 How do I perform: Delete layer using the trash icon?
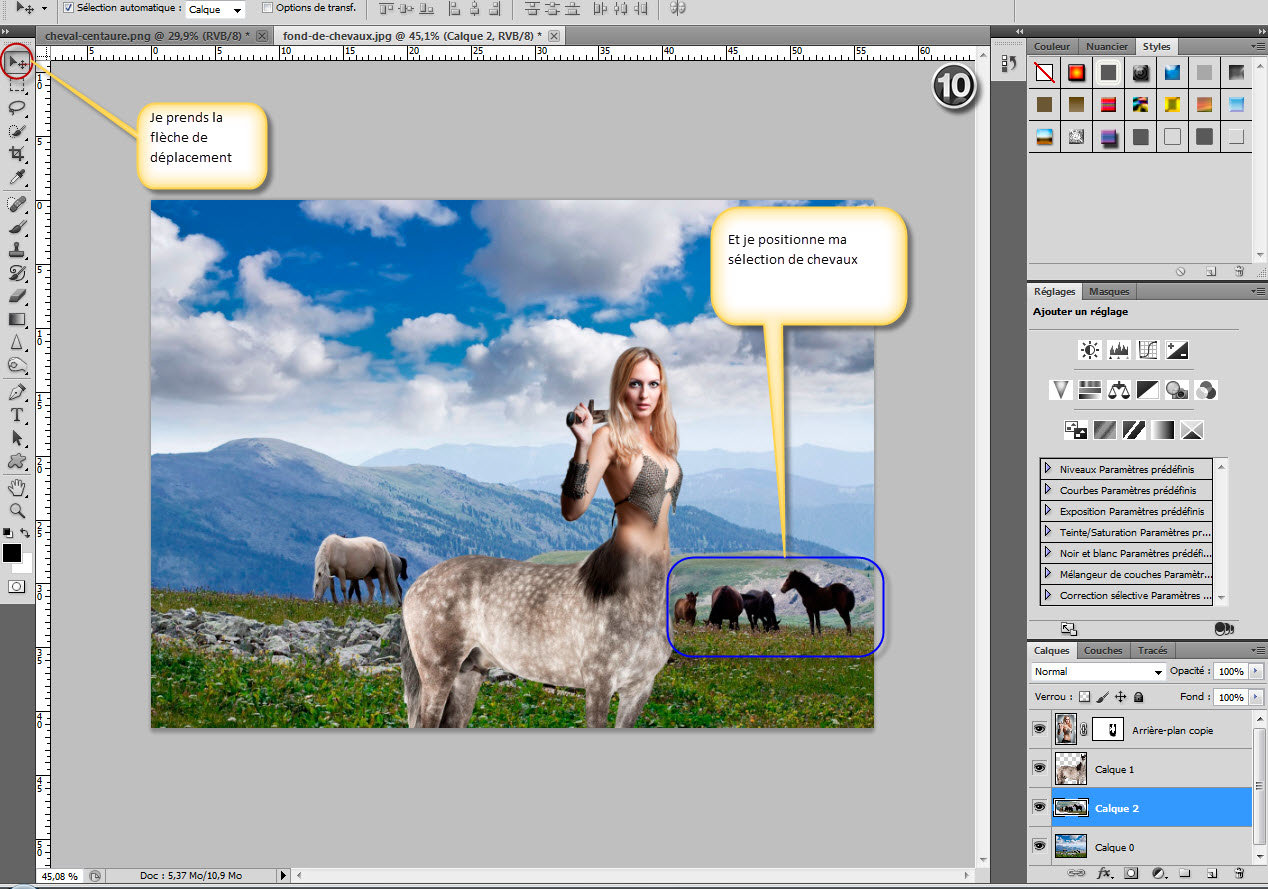[x=1238, y=873]
